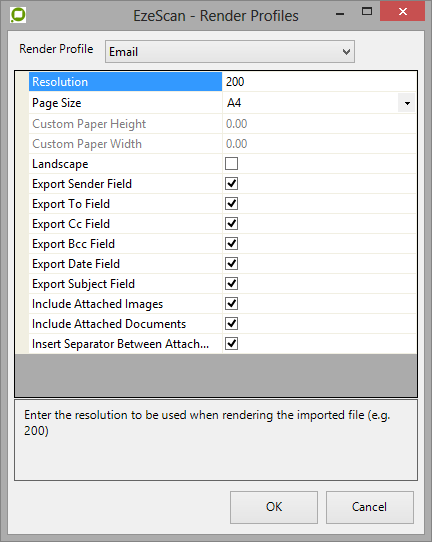Click the Cancel button
432x542 pixels.
(x=369, y=507)
